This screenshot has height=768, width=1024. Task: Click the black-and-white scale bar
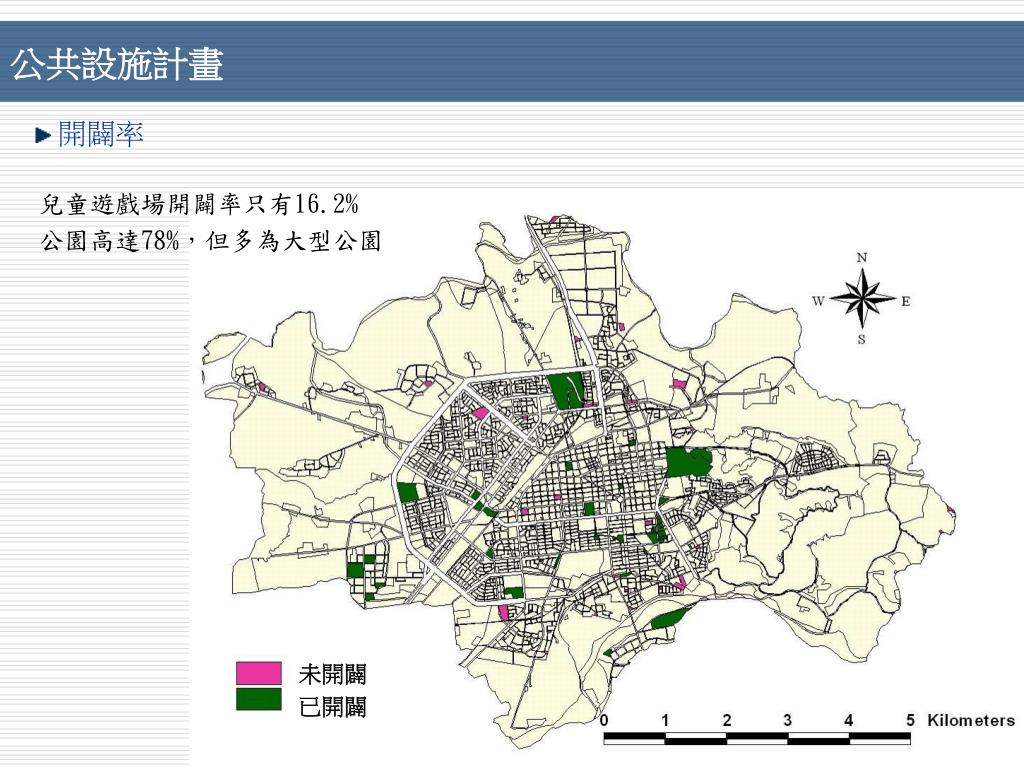[757, 739]
